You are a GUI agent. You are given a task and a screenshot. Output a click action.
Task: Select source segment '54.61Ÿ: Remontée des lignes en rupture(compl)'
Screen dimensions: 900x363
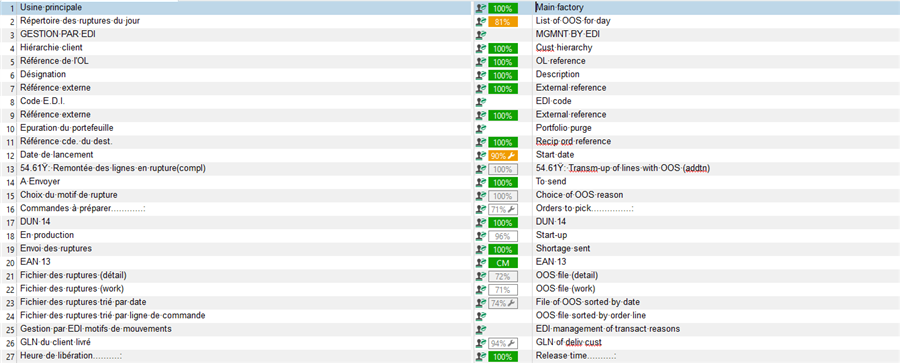point(112,168)
